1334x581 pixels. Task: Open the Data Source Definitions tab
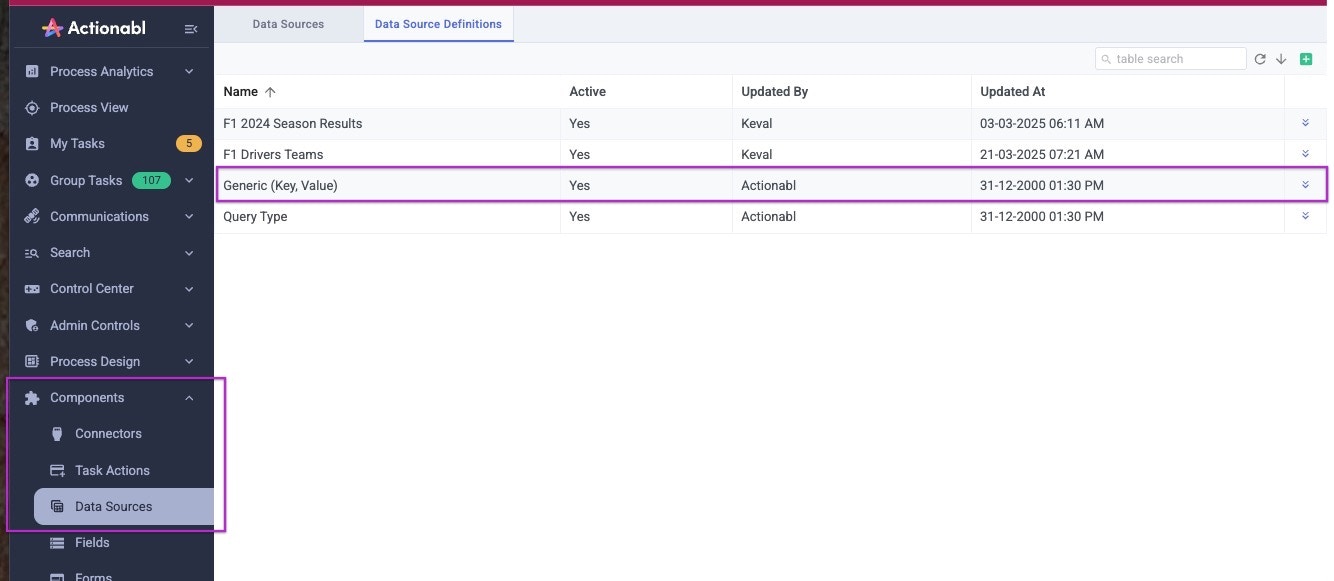pos(438,23)
